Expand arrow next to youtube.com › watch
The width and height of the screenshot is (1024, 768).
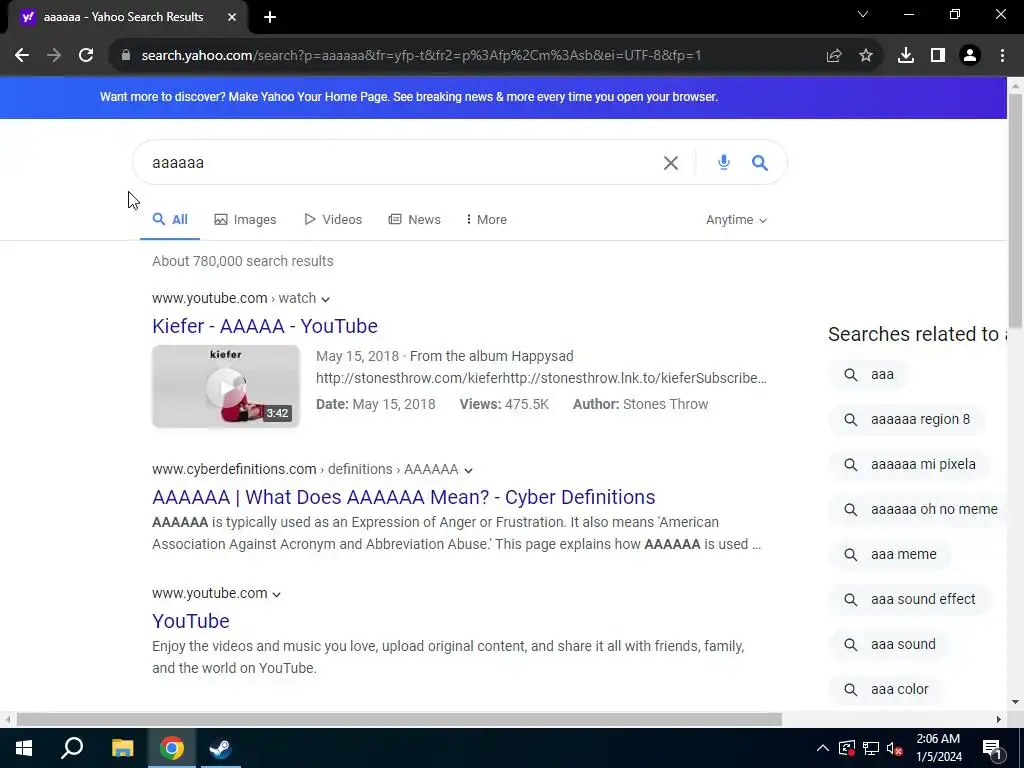pyautogui.click(x=325, y=299)
